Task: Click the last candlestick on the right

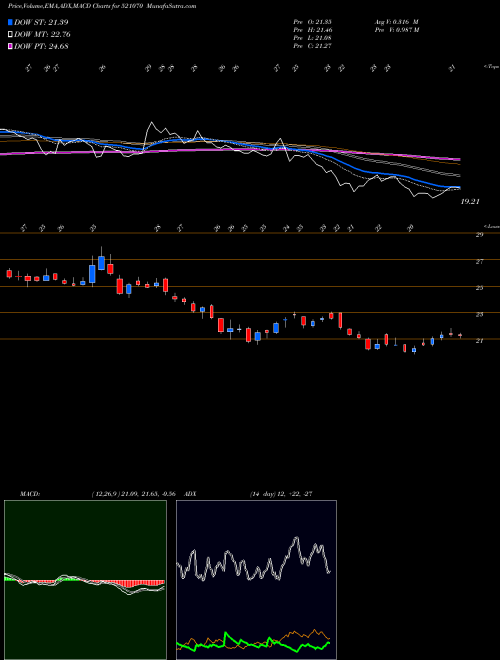Action: 460,335
